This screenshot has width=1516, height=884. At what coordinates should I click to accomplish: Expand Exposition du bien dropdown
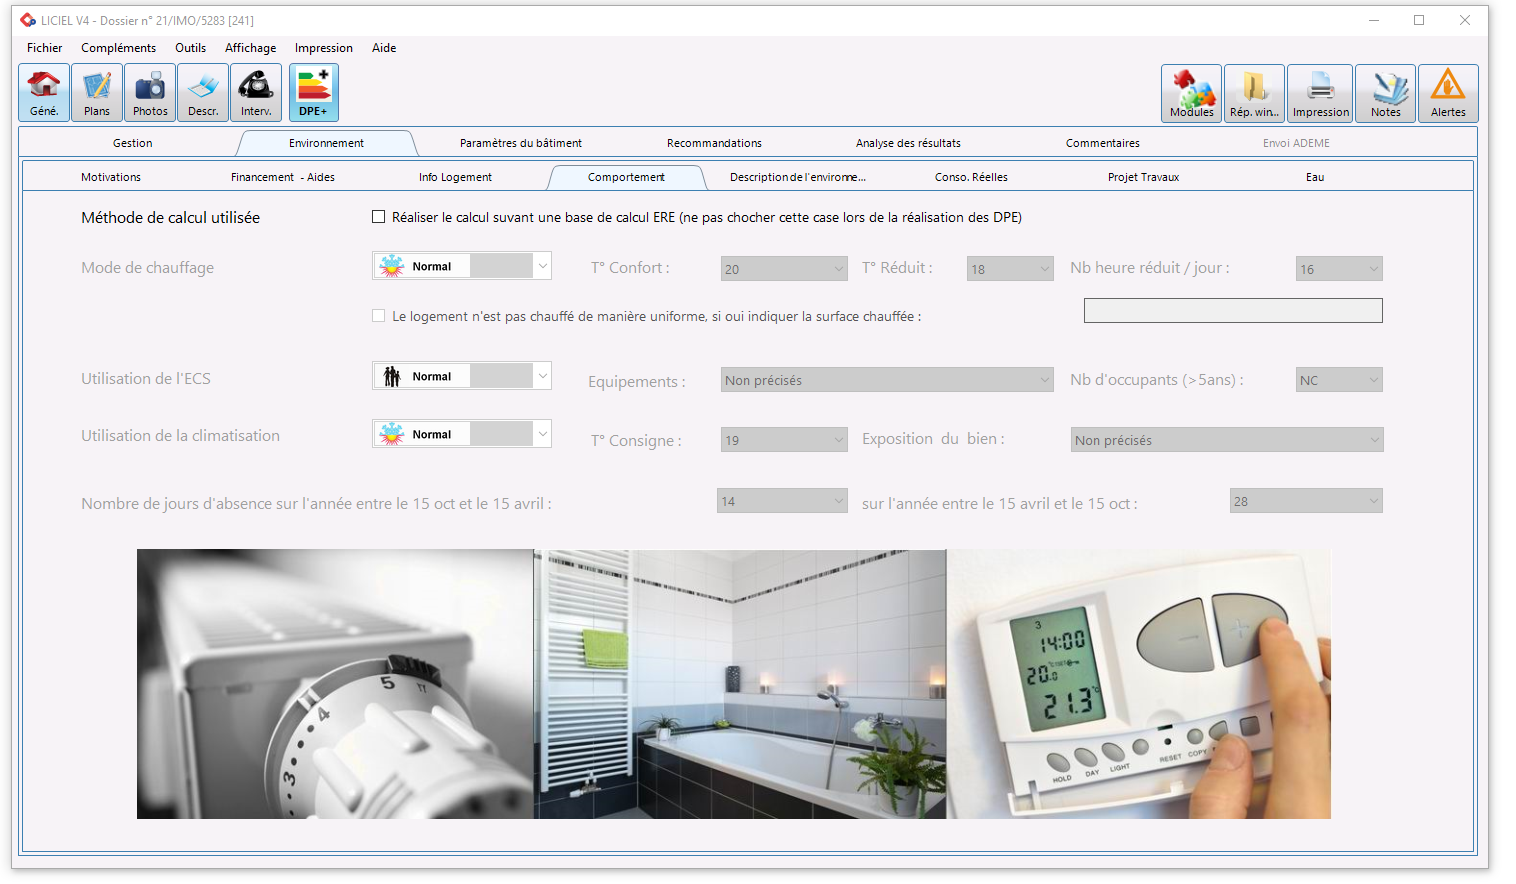click(1227, 440)
